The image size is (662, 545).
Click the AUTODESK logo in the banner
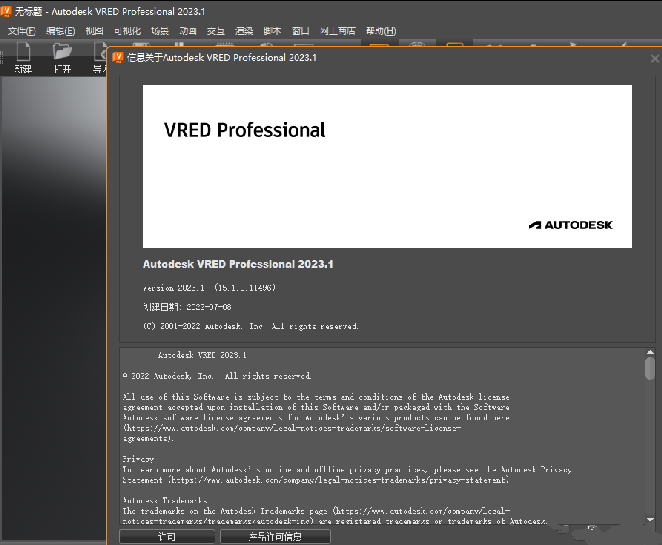[570, 225]
